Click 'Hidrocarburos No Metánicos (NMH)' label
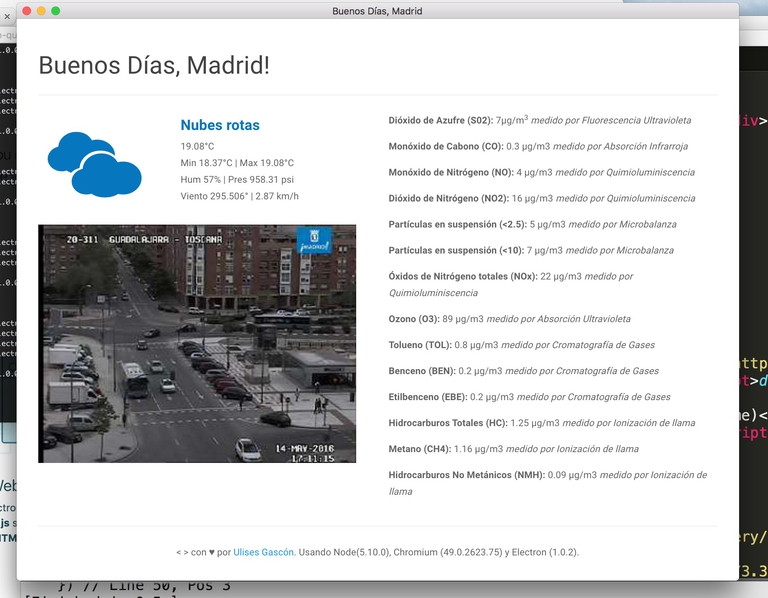768x598 pixels. (467, 475)
